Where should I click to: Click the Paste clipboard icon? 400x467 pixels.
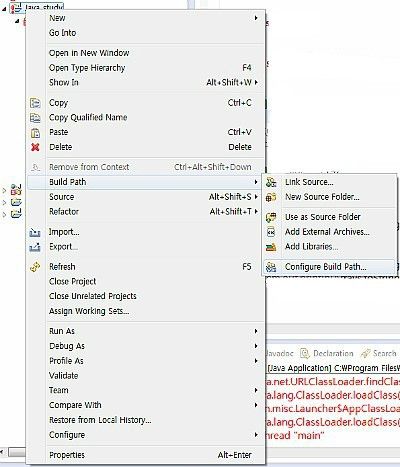pyautogui.click(x=35, y=133)
